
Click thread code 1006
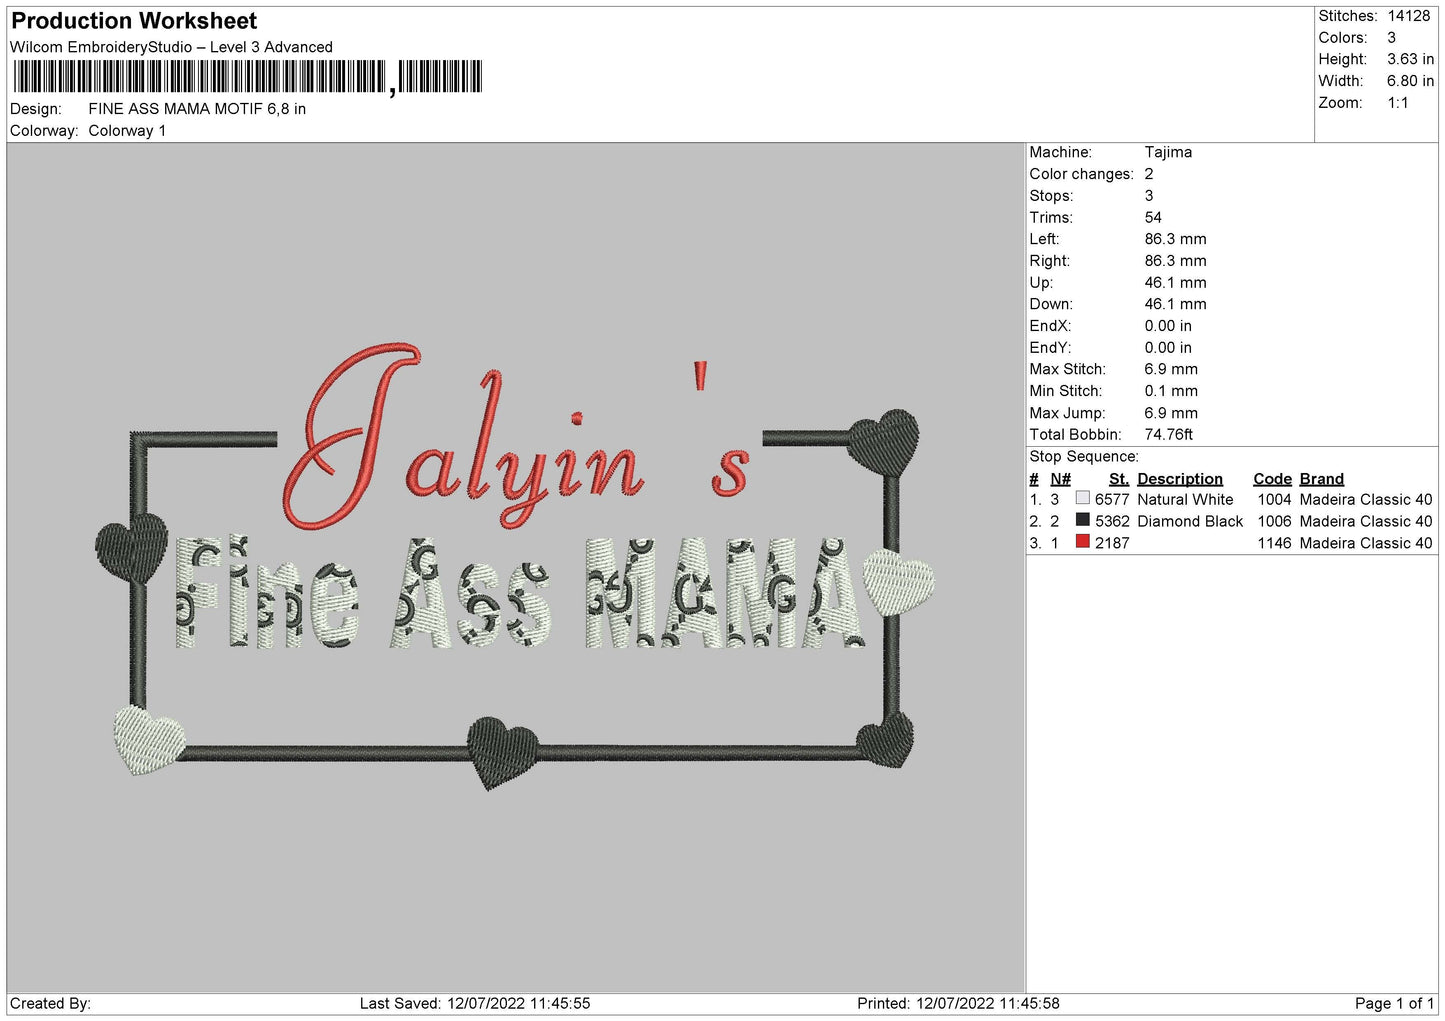(1274, 522)
